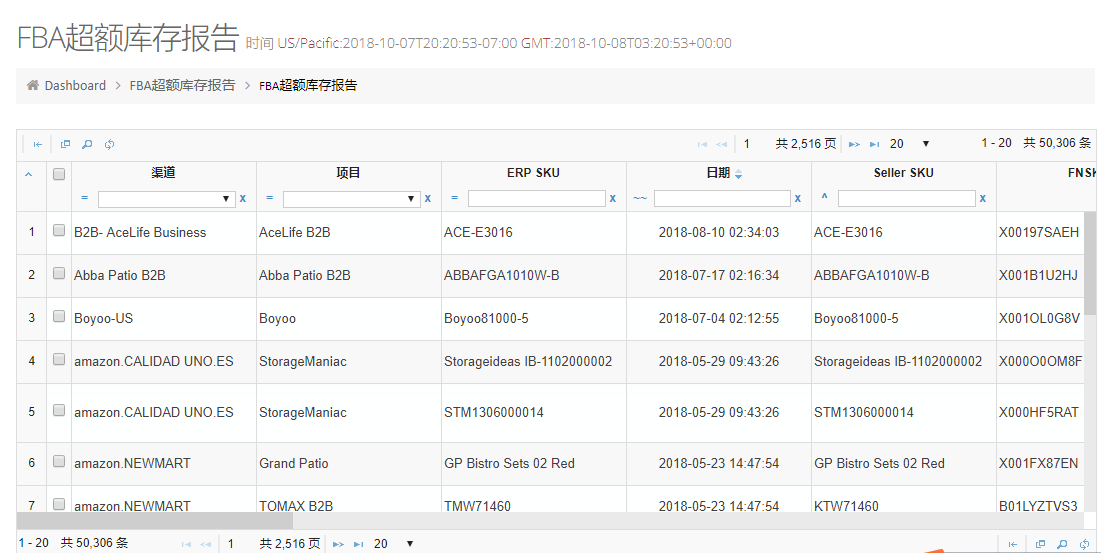Toggle the select-all checkbox in header
The image size is (1101, 553).
[59, 173]
